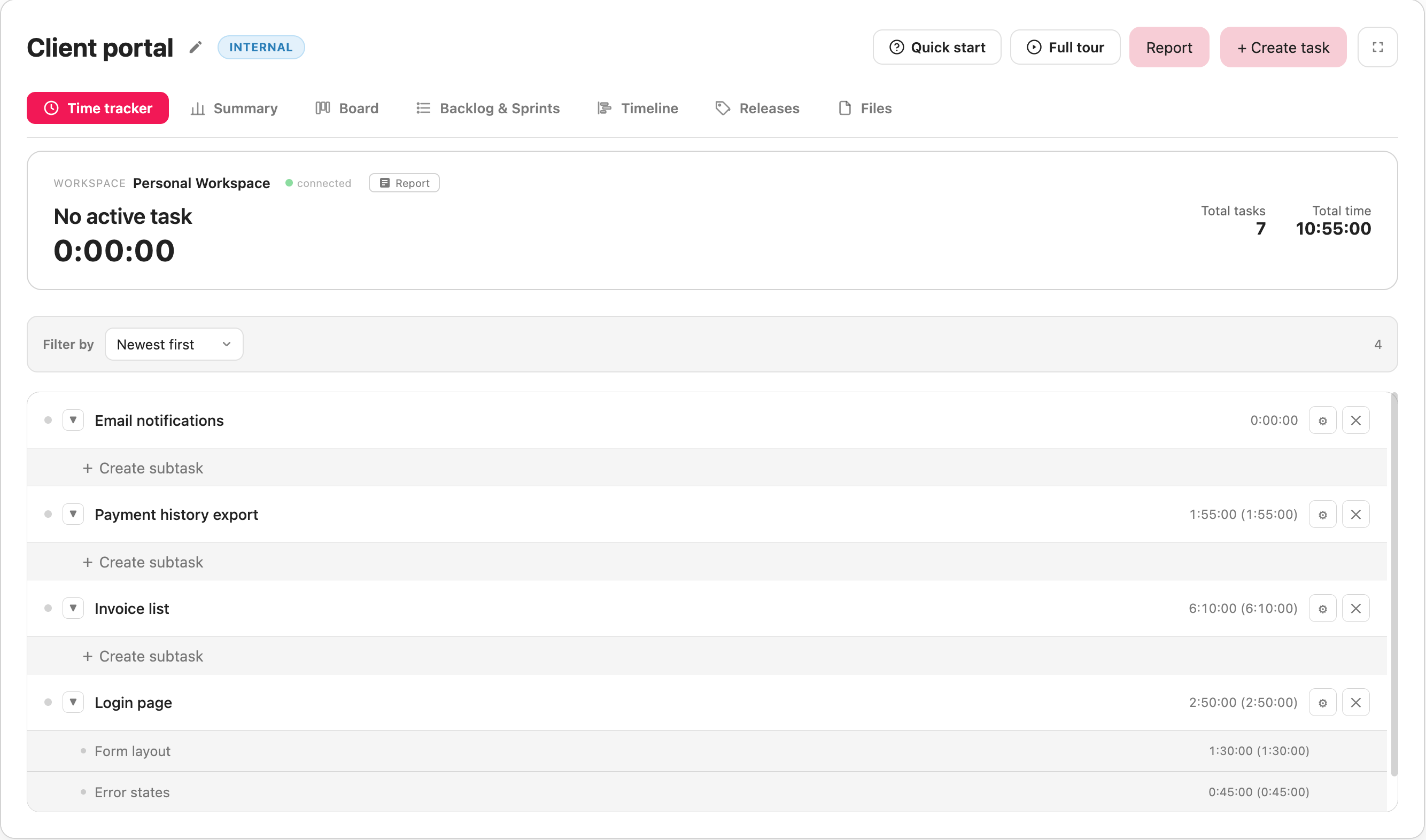Screen dimensions: 1426x840
Task: Edit project name with the pencil icon
Action: [x=196, y=47]
